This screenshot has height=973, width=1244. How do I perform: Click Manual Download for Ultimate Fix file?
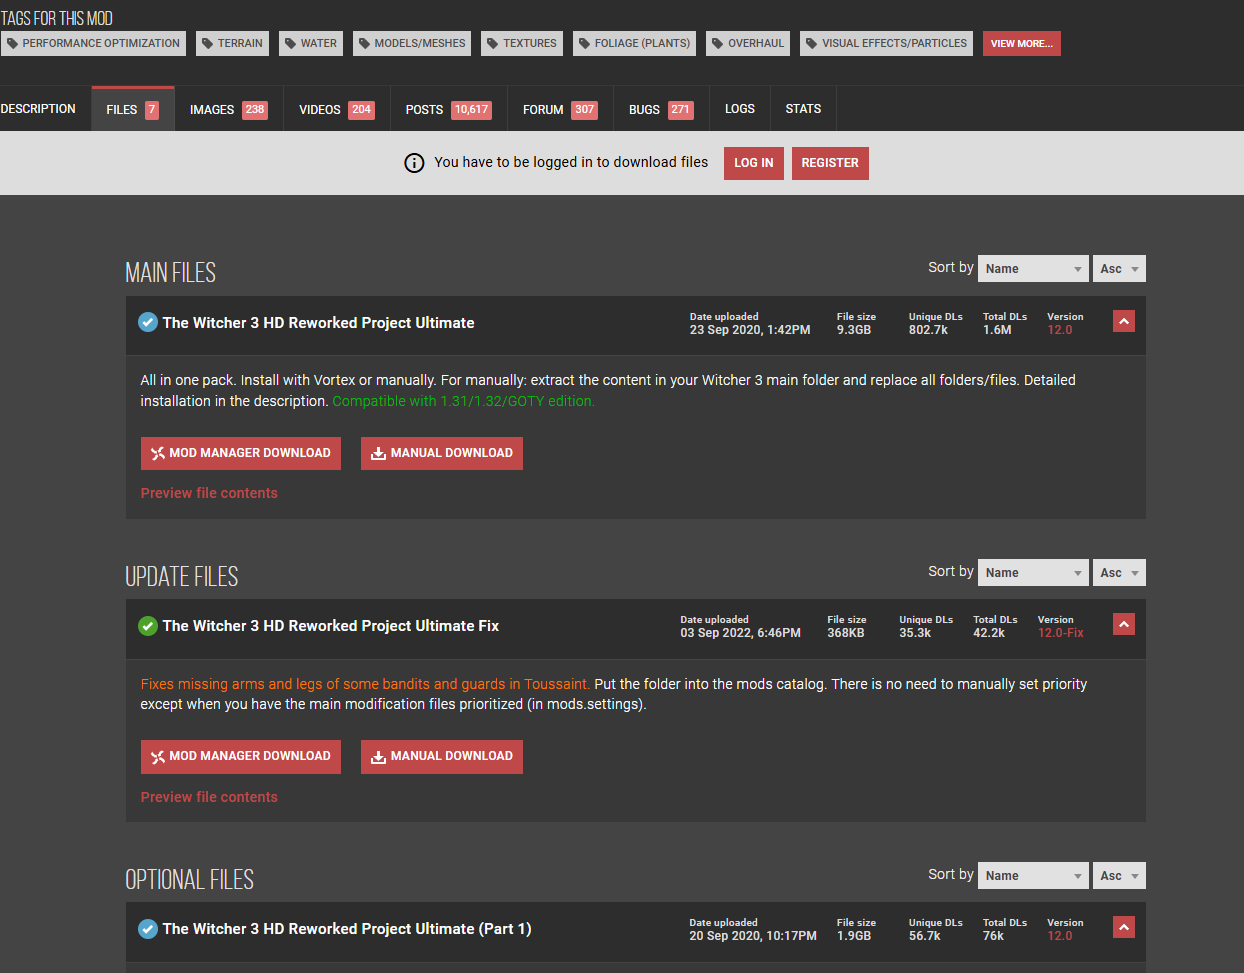tap(442, 756)
